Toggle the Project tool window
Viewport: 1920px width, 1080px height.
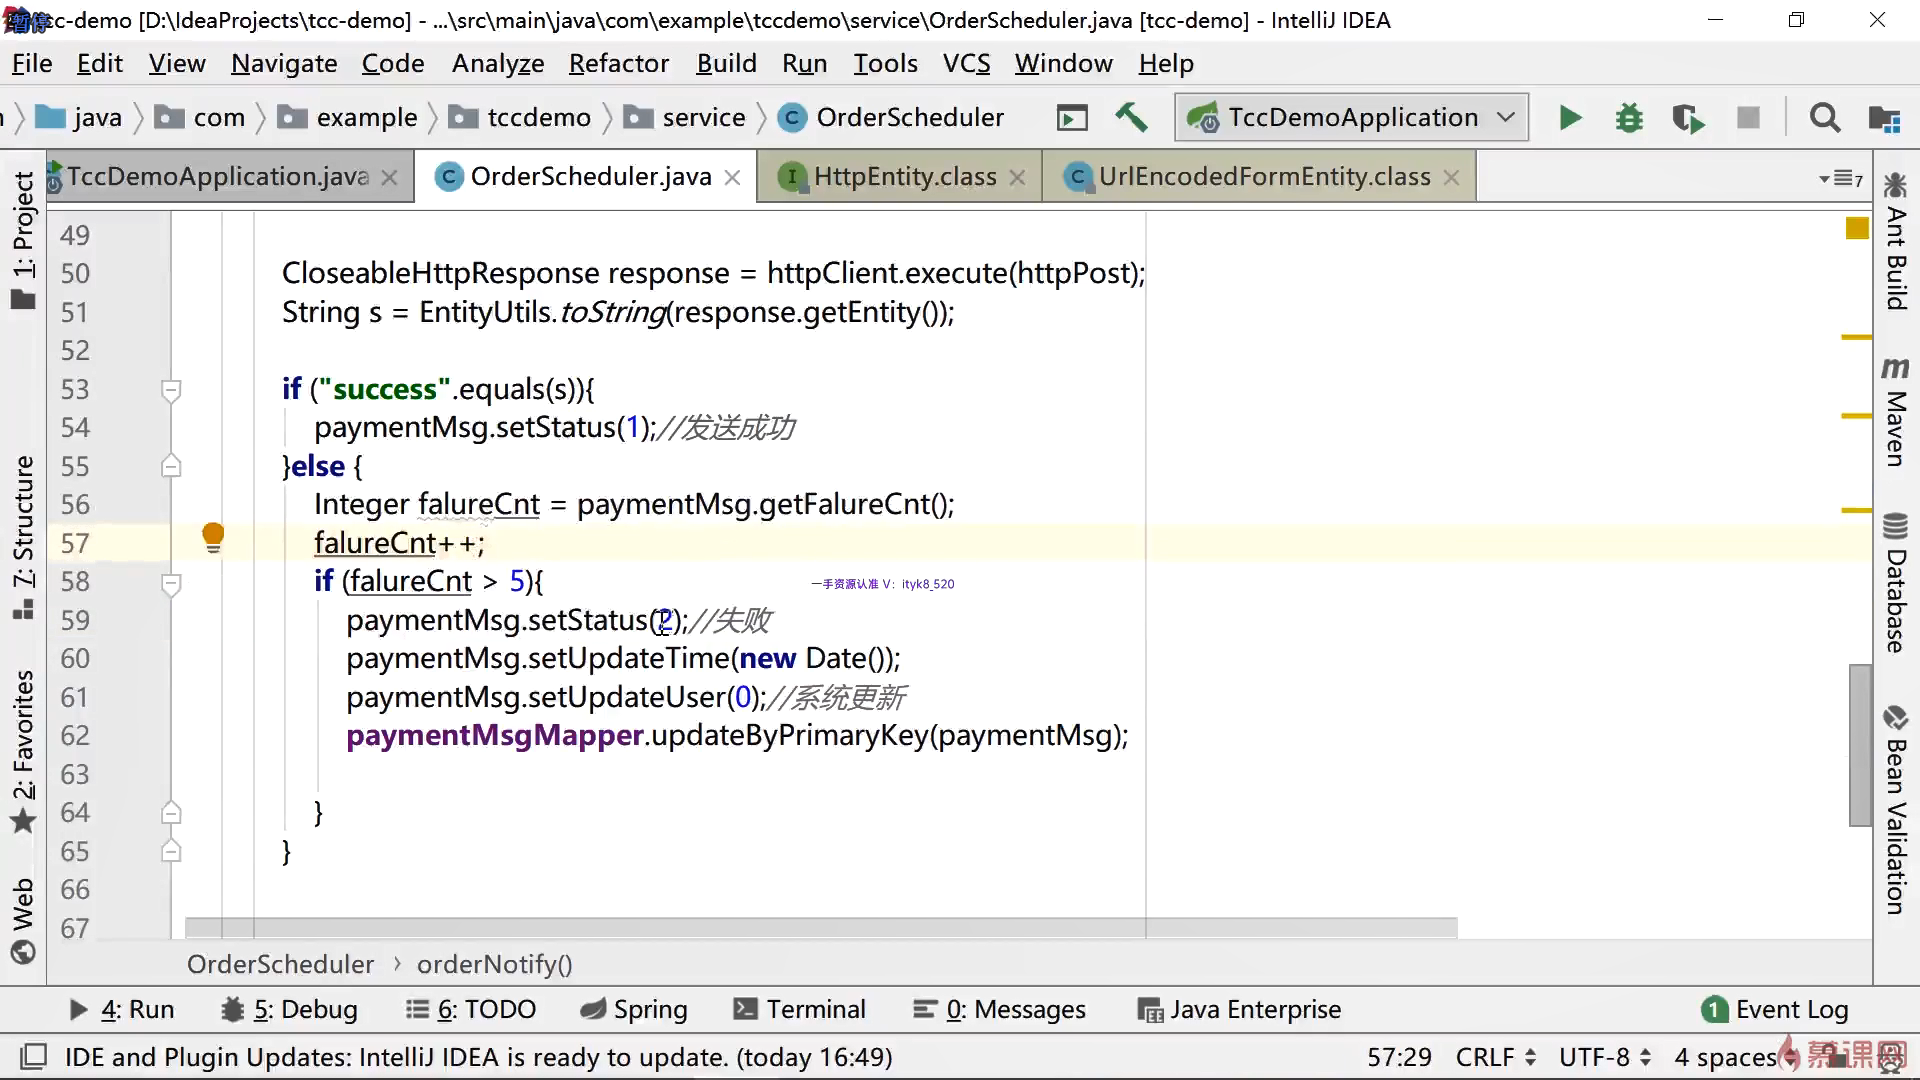pyautogui.click(x=23, y=240)
